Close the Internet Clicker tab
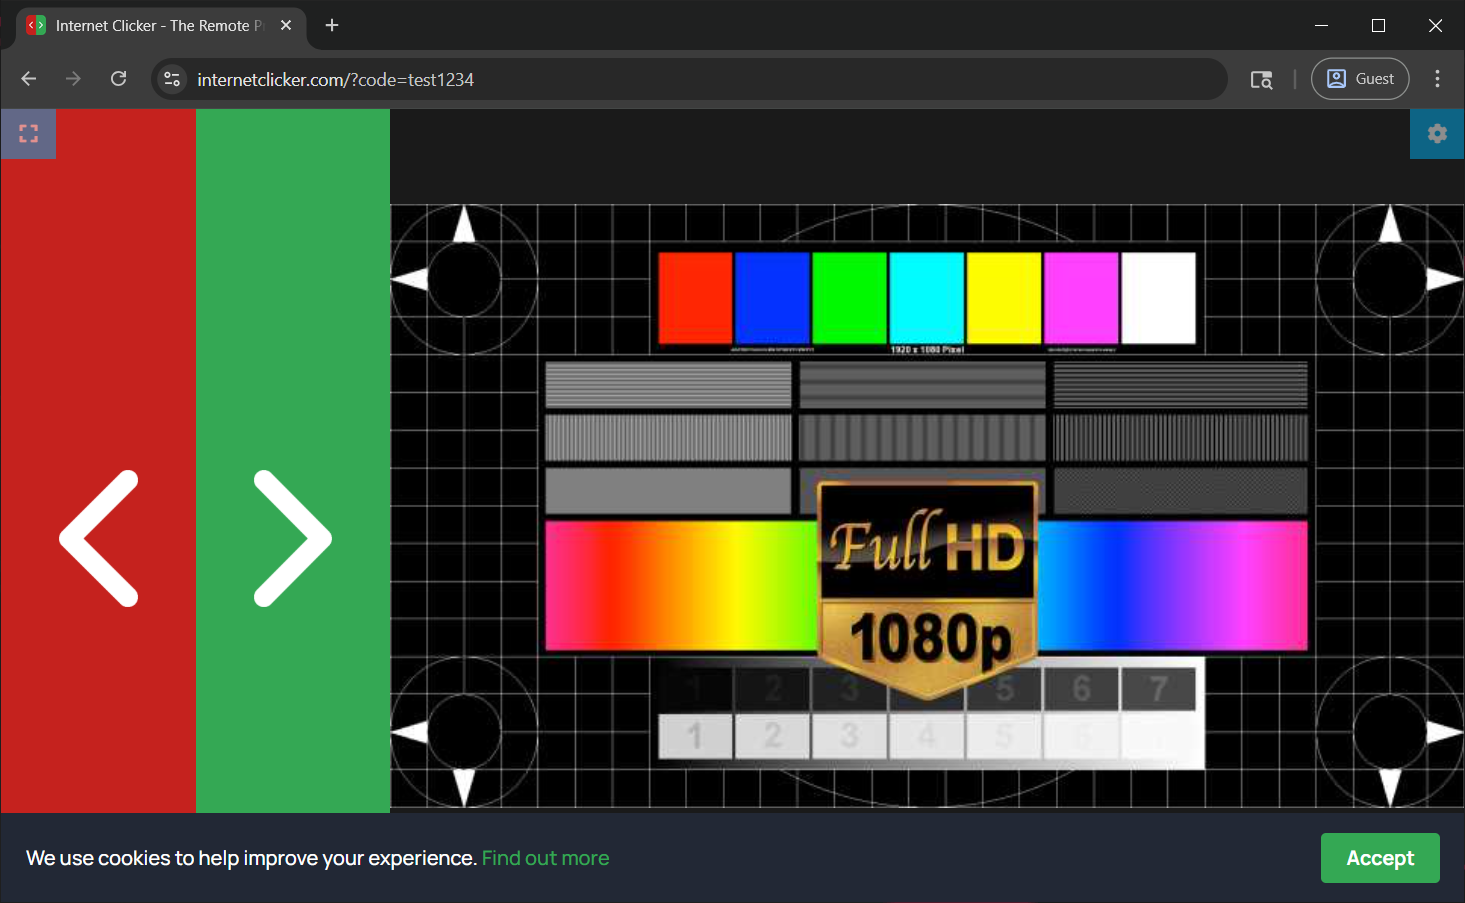The width and height of the screenshot is (1465, 903). 286,26
